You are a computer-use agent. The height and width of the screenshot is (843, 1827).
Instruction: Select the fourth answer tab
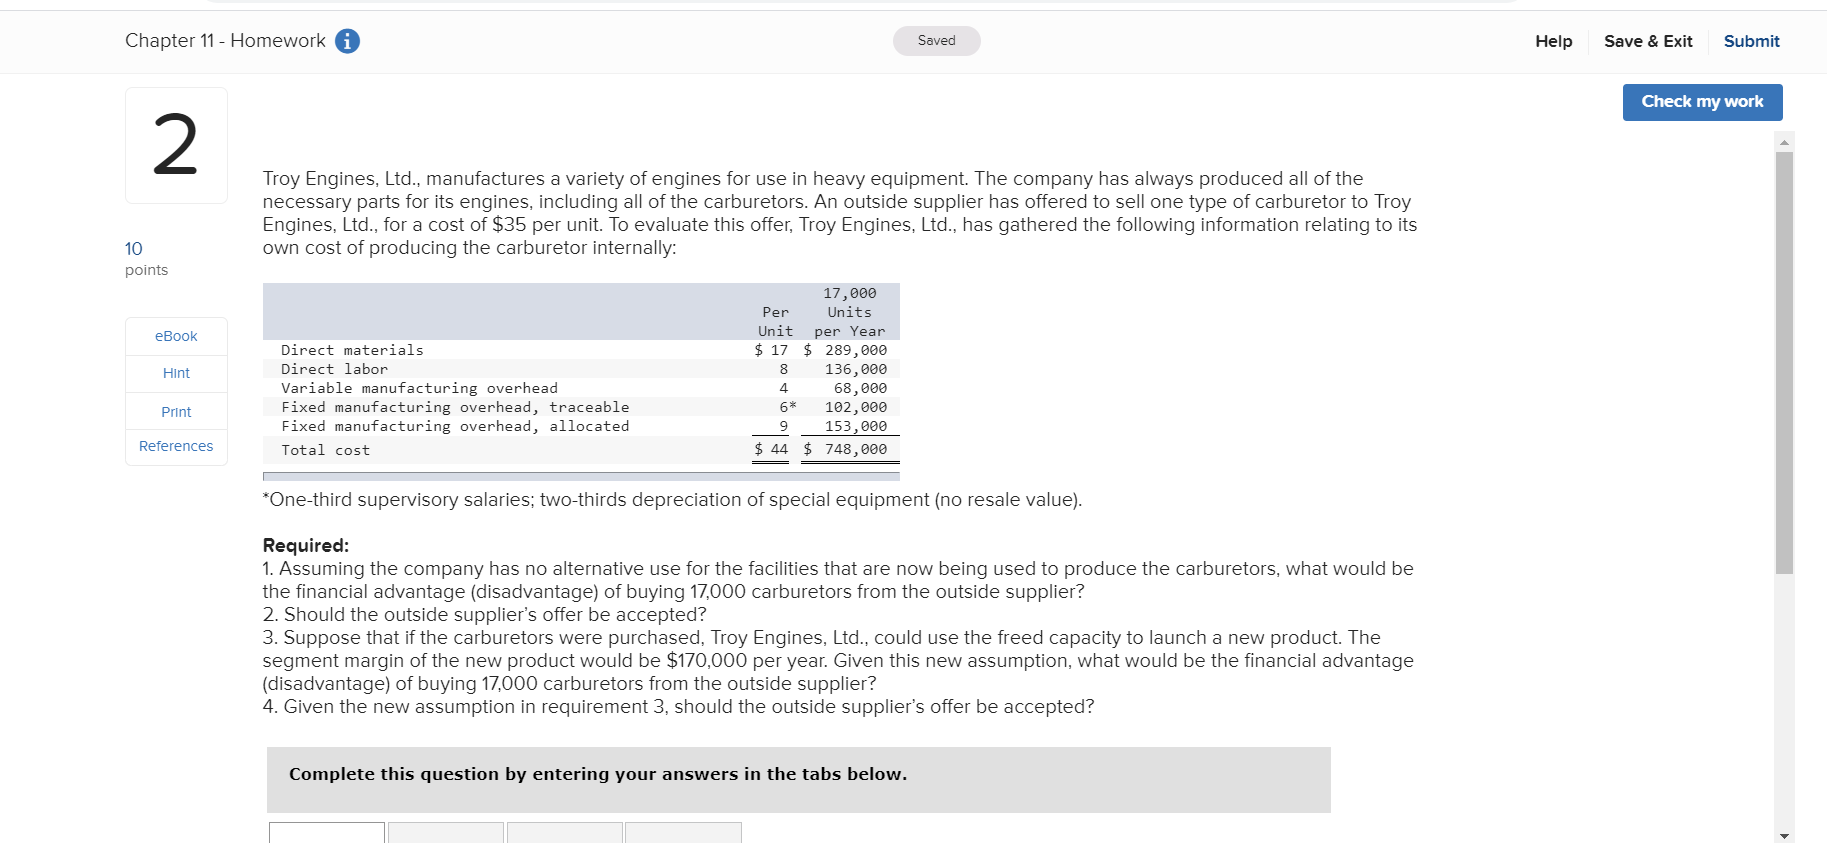[x=683, y=836]
